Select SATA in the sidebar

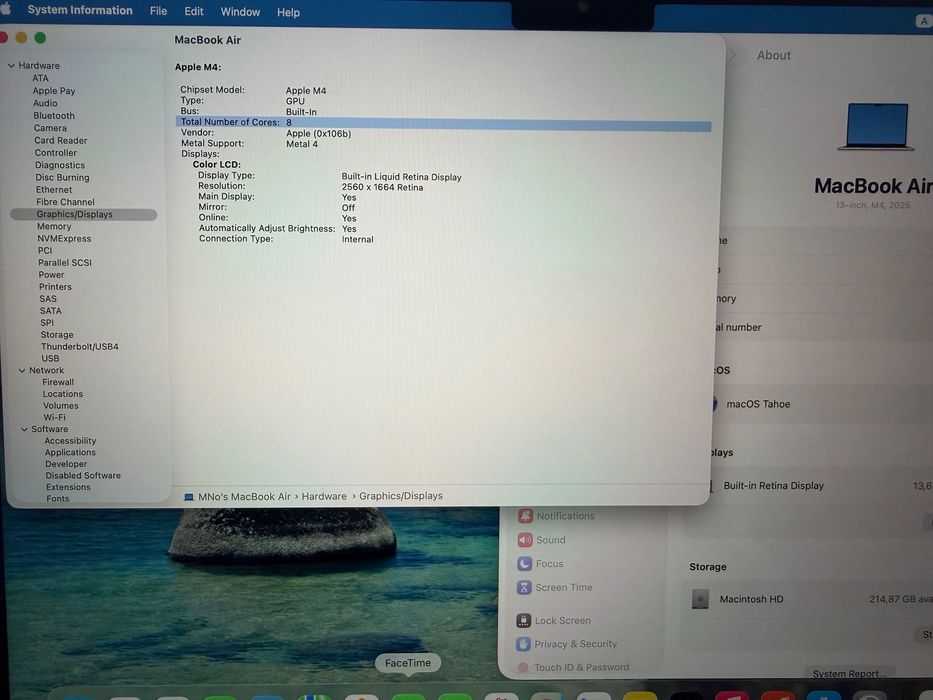coord(51,310)
